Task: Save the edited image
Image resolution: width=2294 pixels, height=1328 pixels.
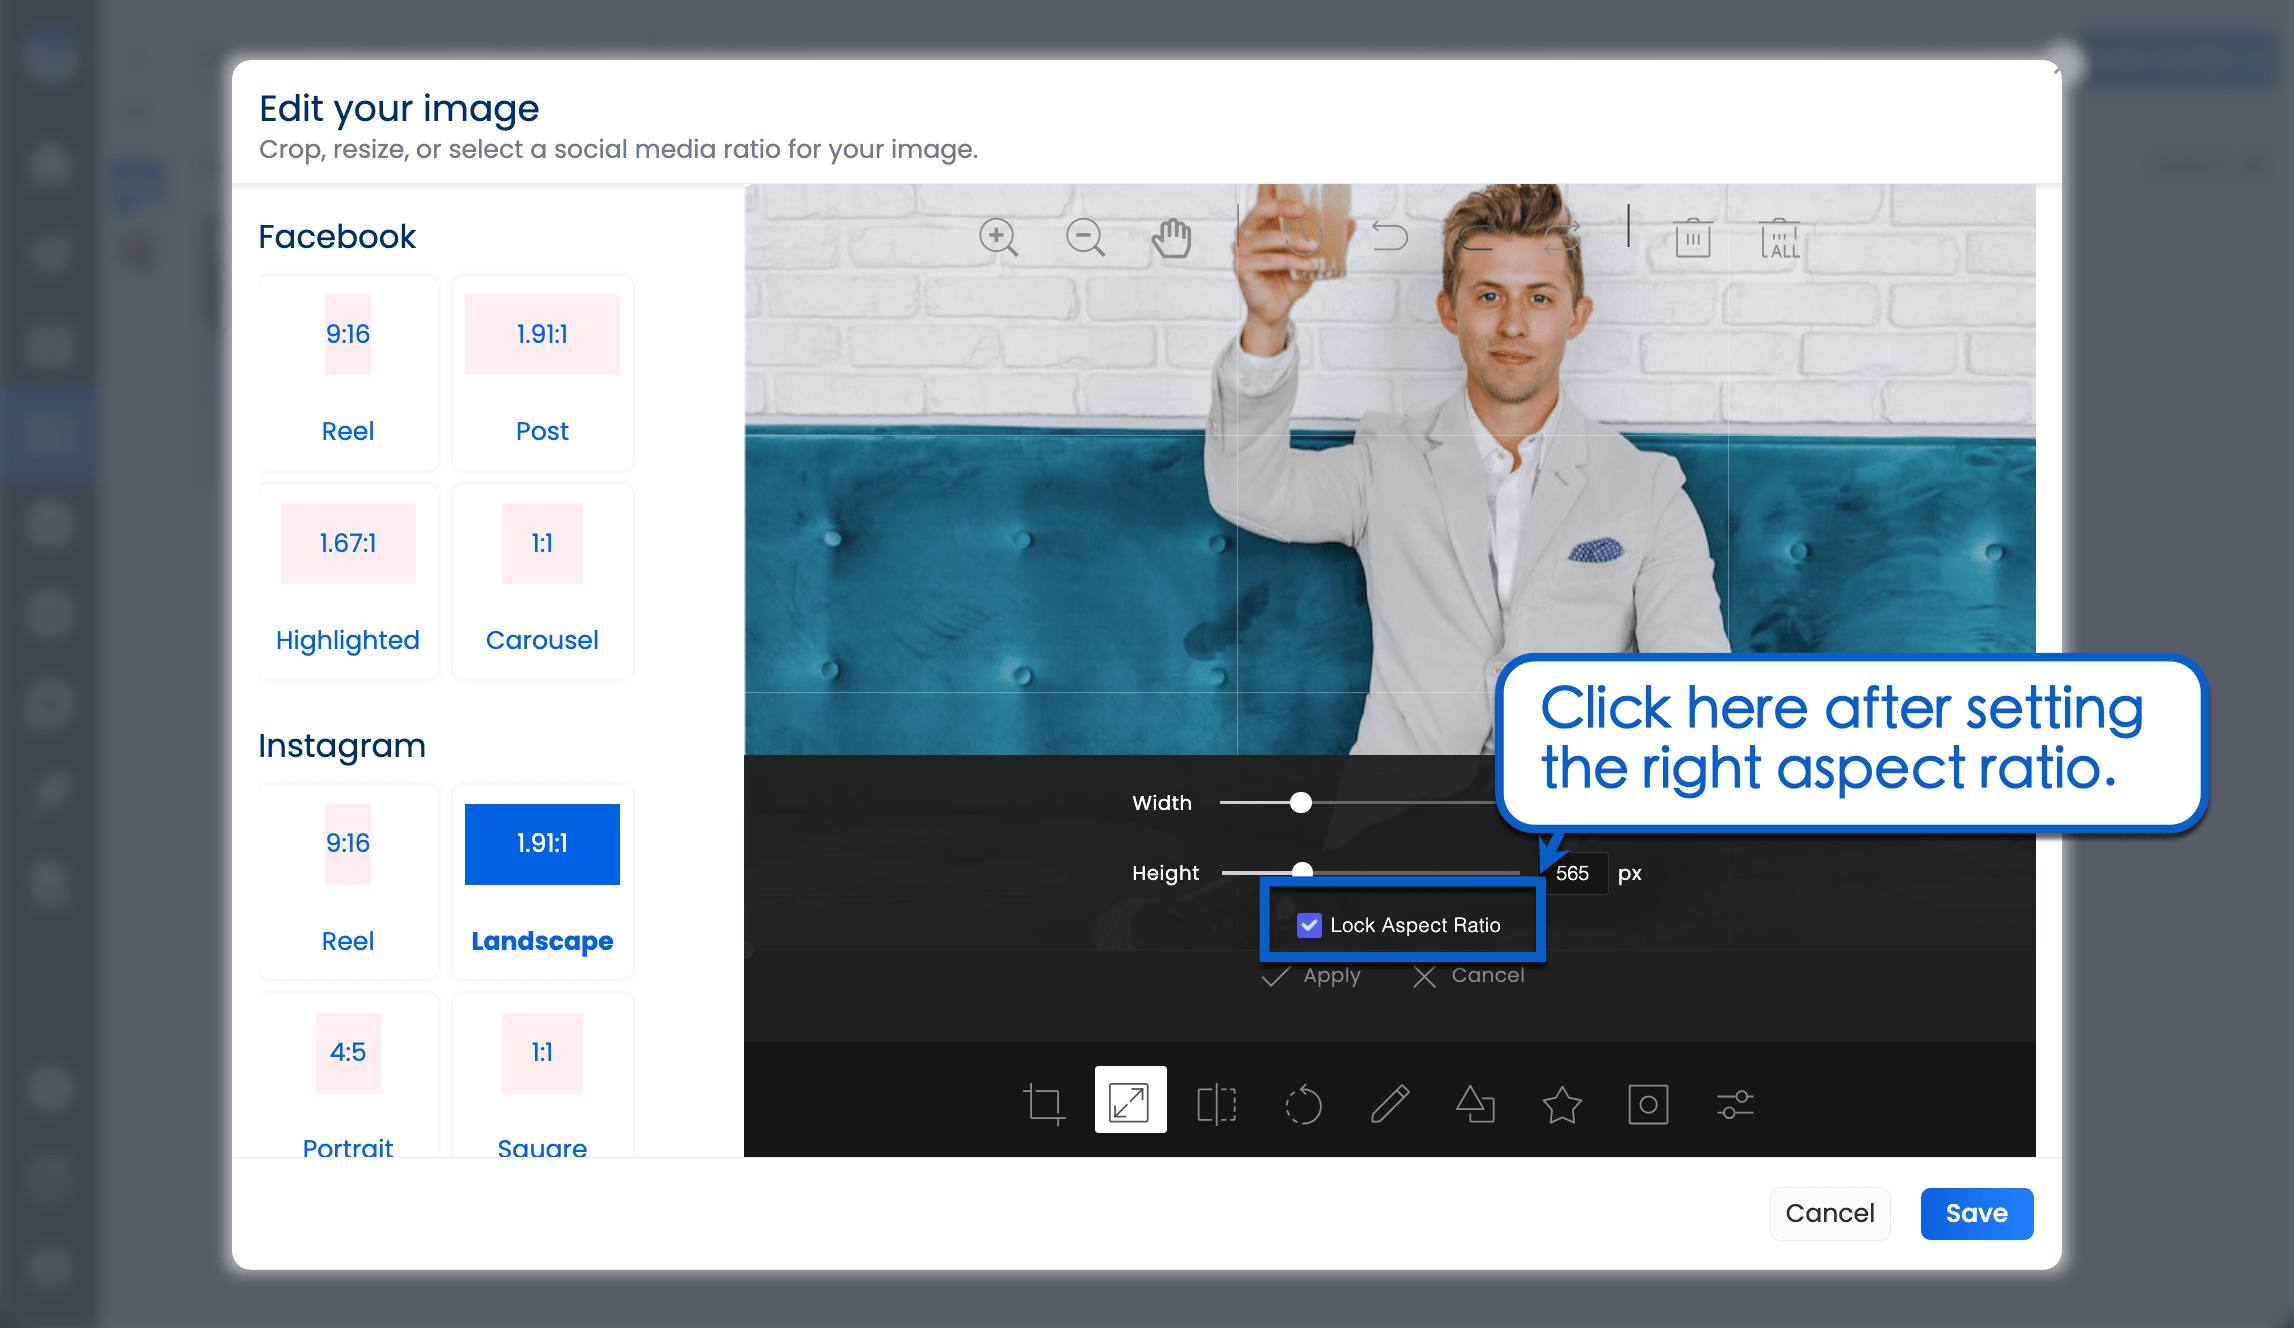Action: pos(1976,1213)
